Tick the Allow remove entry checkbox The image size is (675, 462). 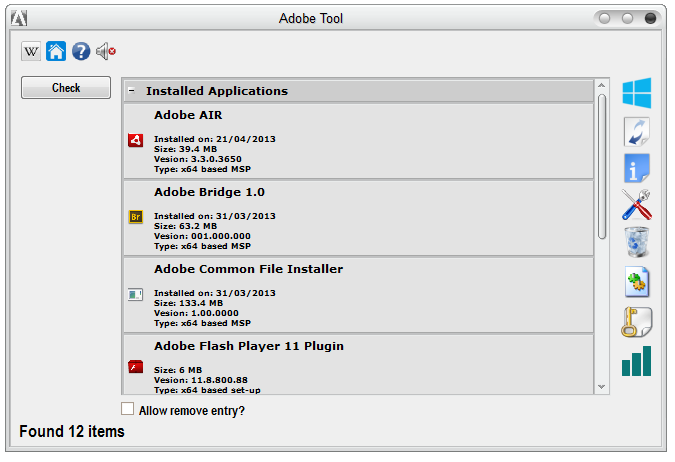click(x=127, y=409)
